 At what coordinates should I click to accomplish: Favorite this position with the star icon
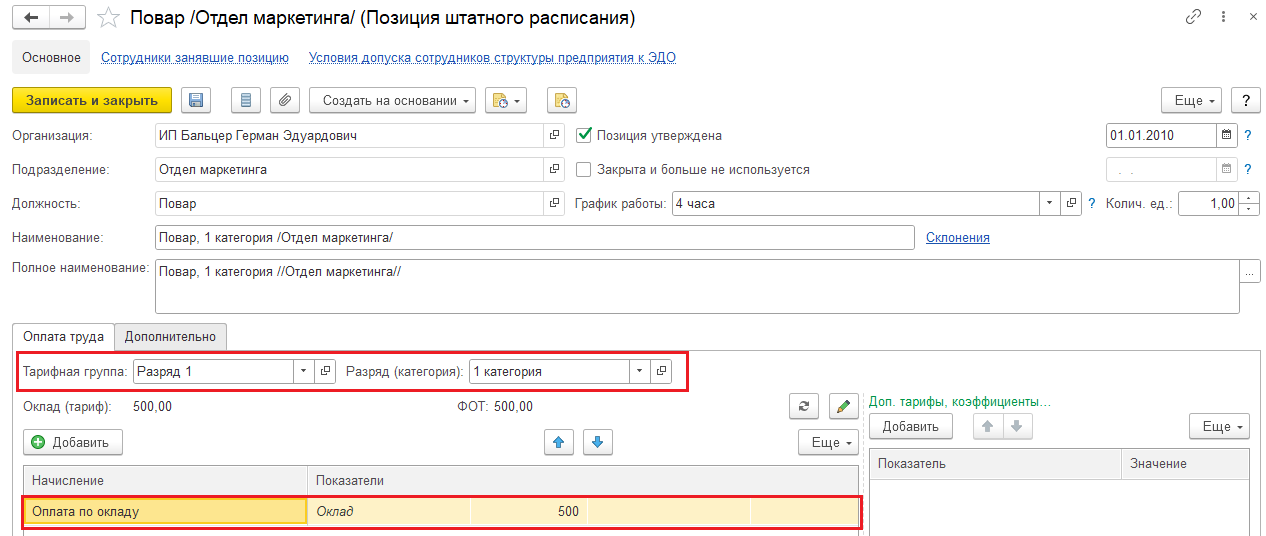click(x=112, y=18)
